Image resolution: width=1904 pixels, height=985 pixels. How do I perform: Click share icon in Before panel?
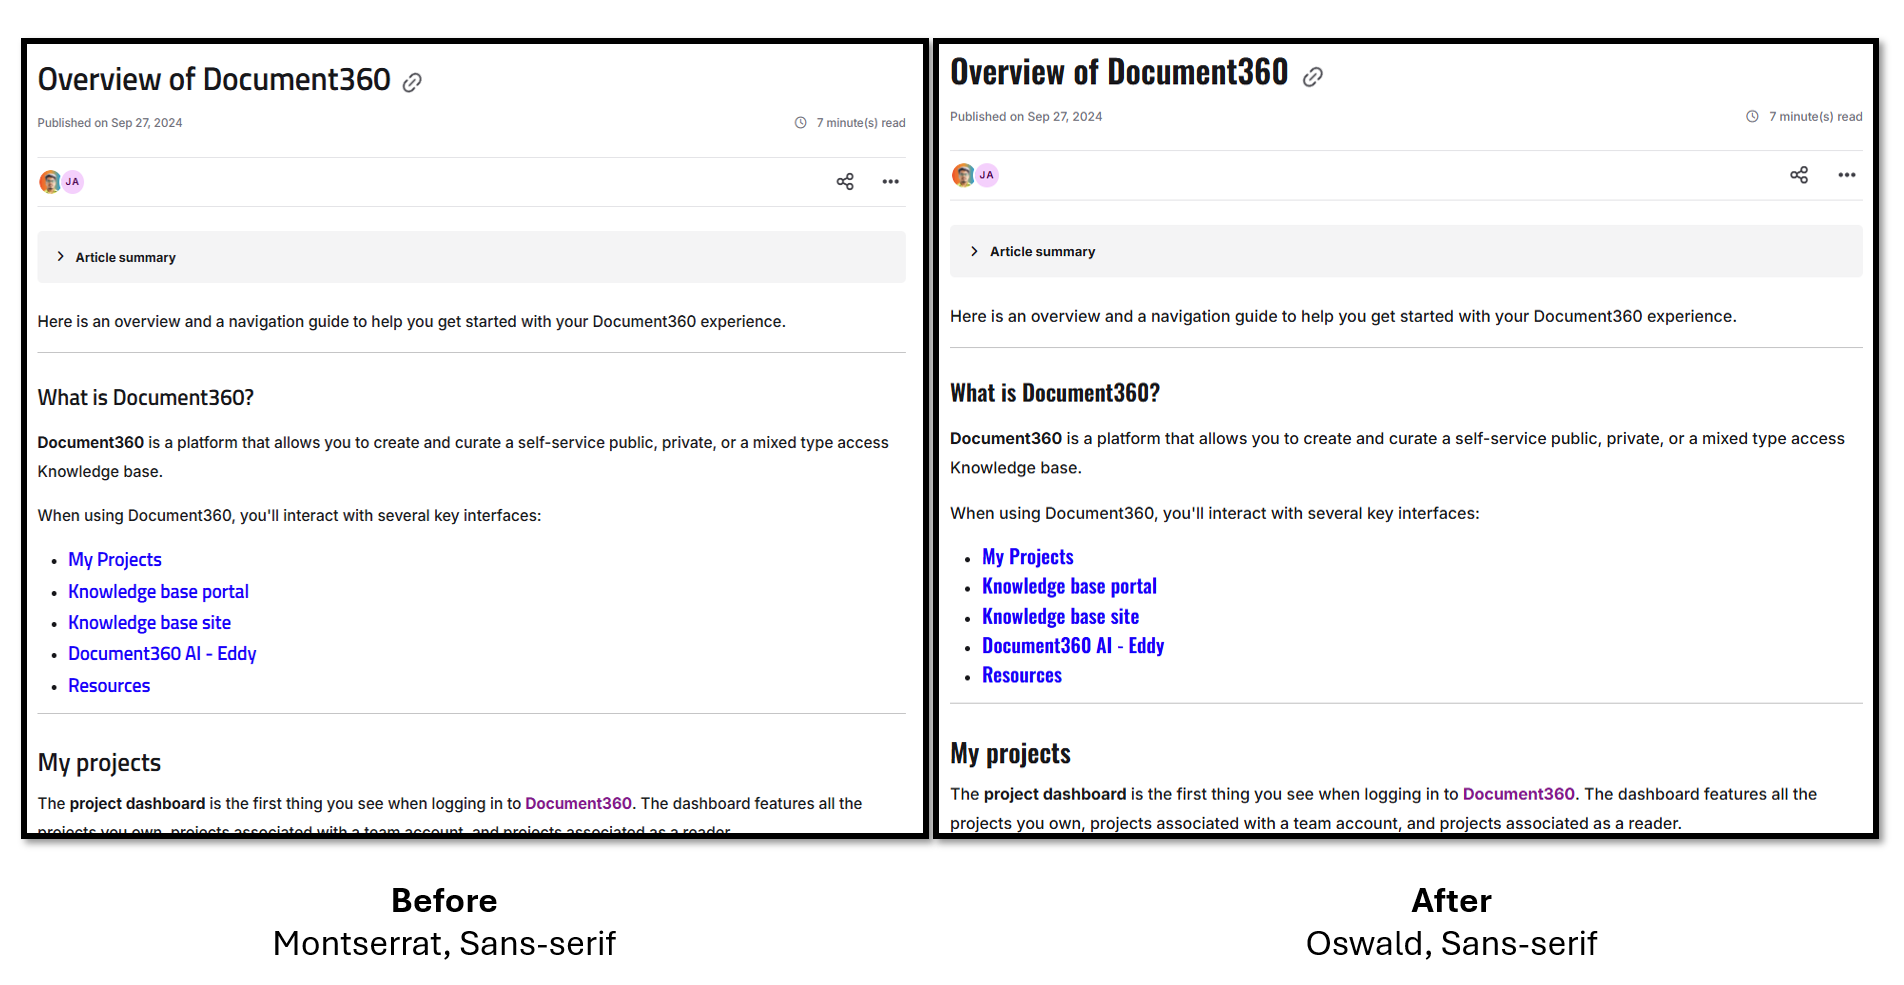coord(845,181)
